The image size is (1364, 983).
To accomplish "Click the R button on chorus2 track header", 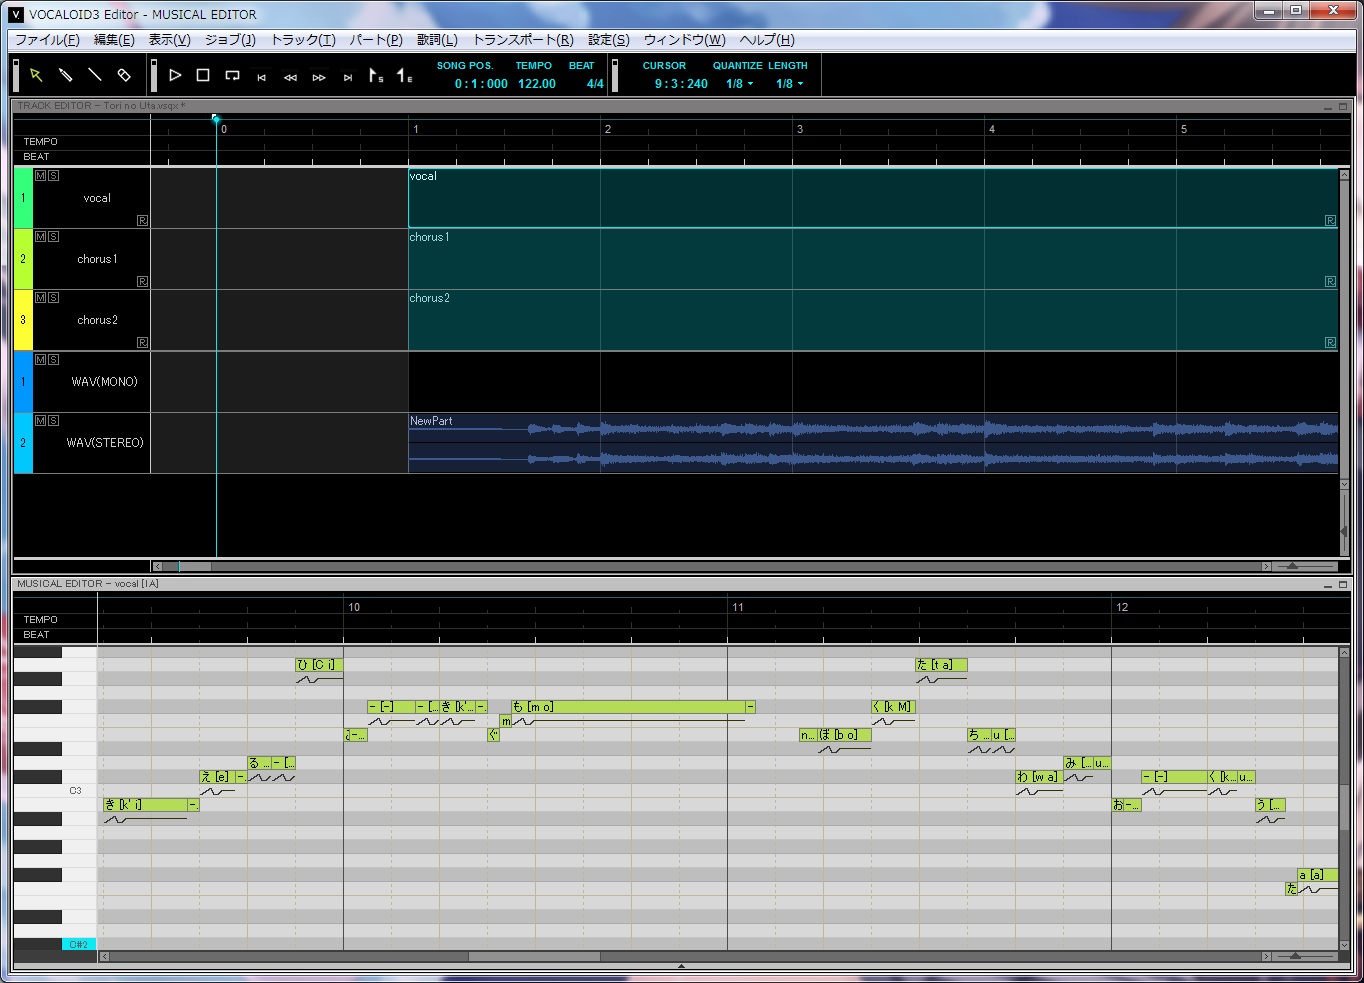I will (x=142, y=342).
